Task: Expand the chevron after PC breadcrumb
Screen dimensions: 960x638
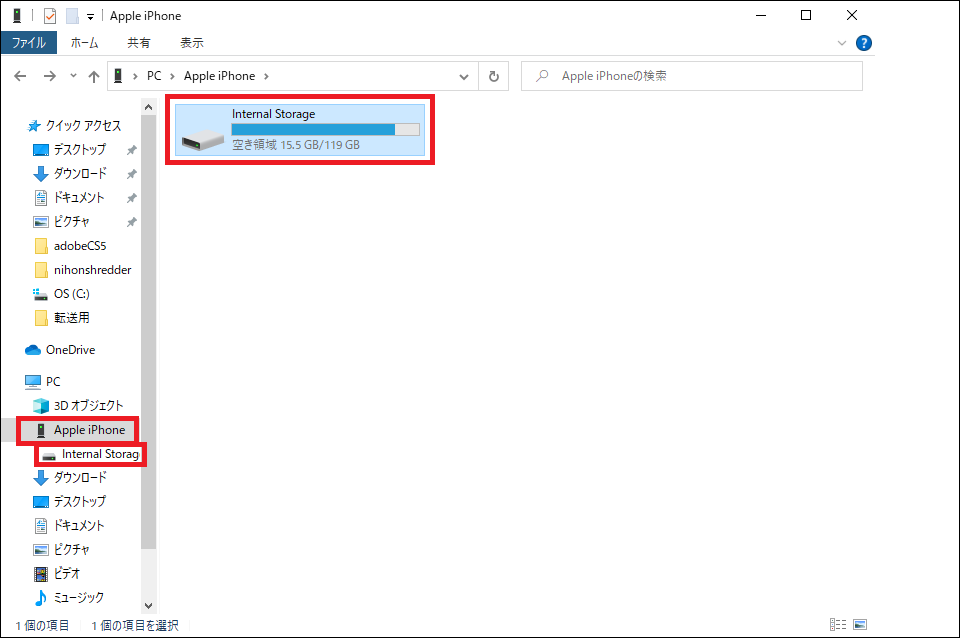Action: point(173,76)
